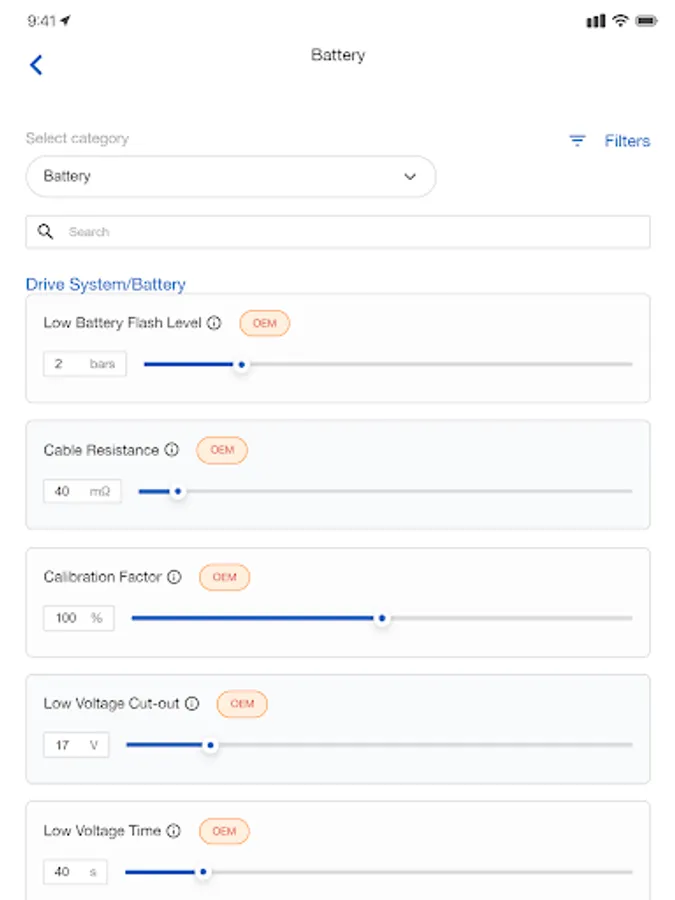Click the Low Voltage Time value field
The height and width of the screenshot is (900, 675).
(75, 872)
